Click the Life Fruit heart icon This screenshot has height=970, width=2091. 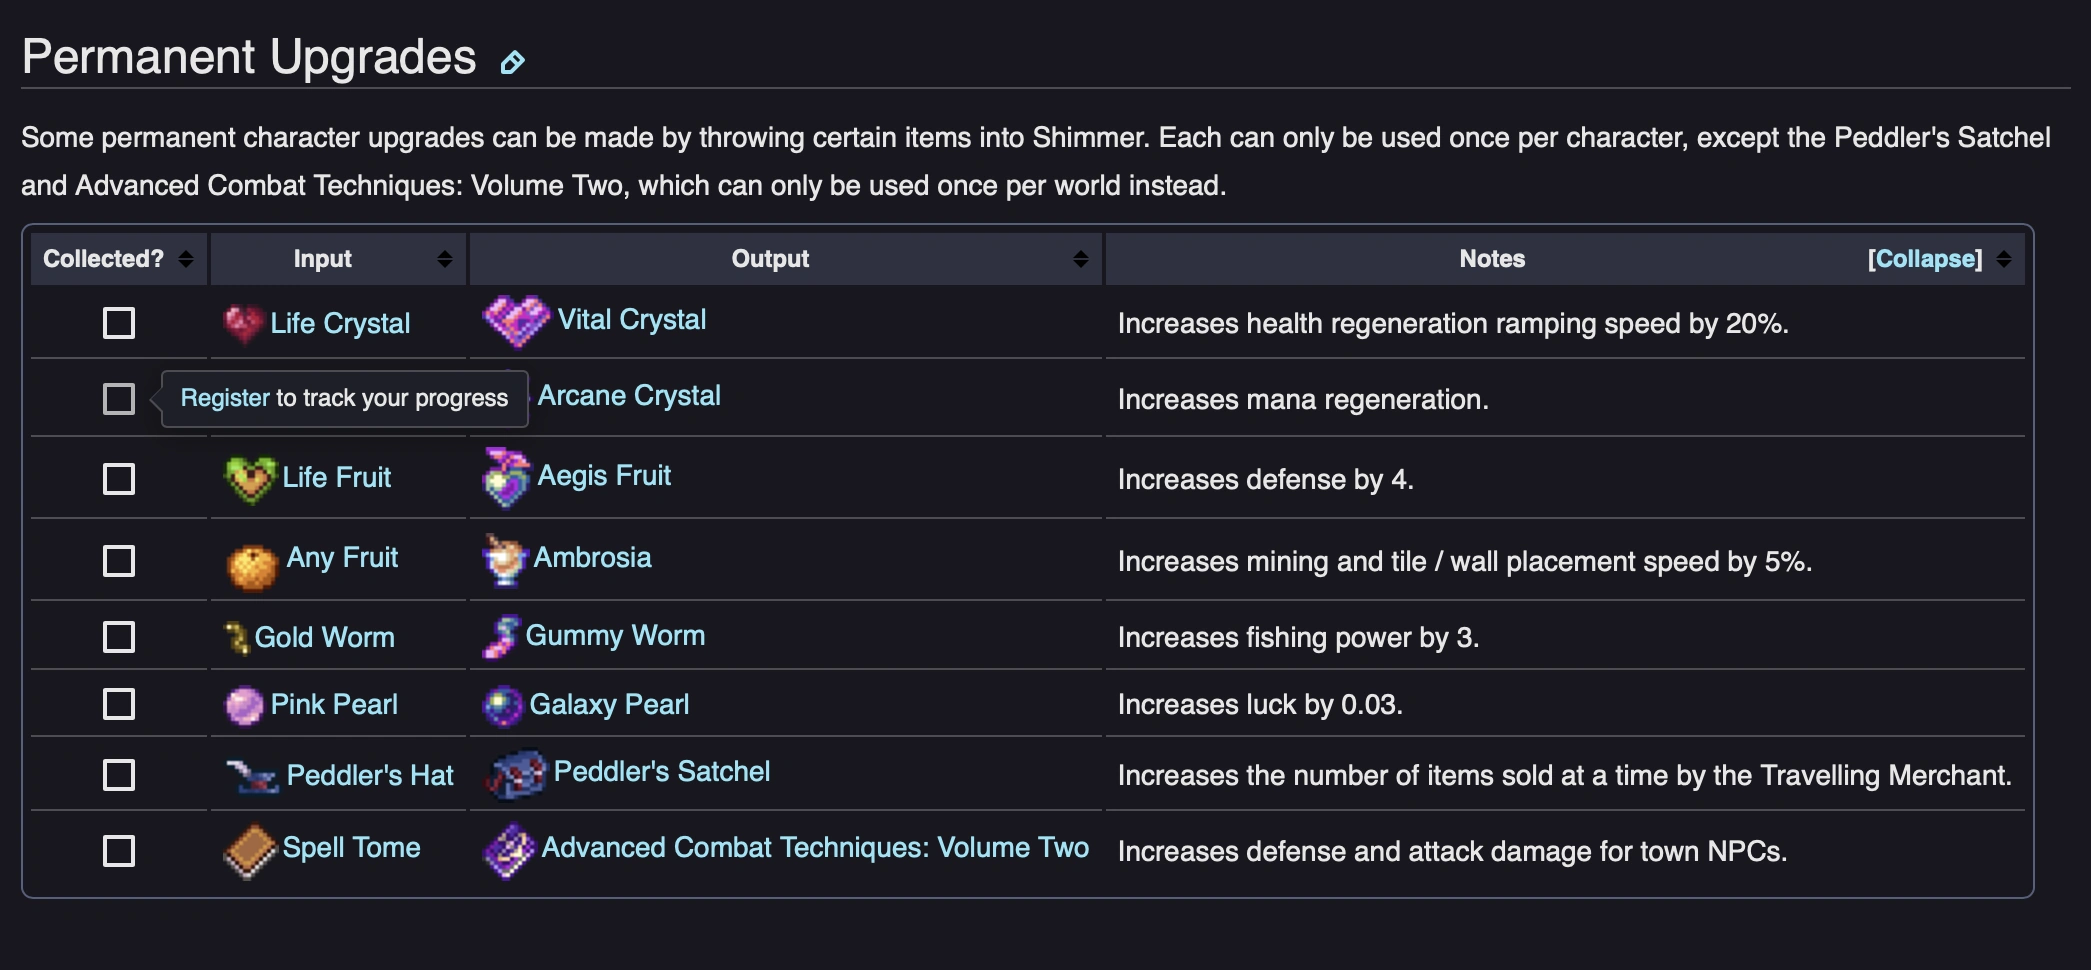[x=249, y=479]
